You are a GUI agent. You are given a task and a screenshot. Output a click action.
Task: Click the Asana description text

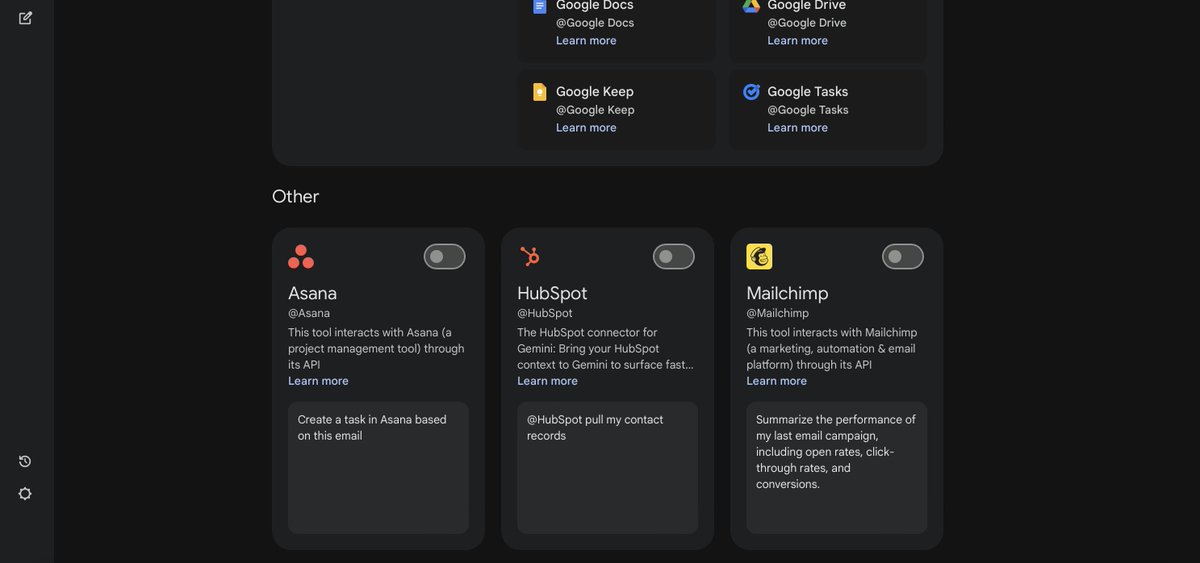(x=376, y=349)
